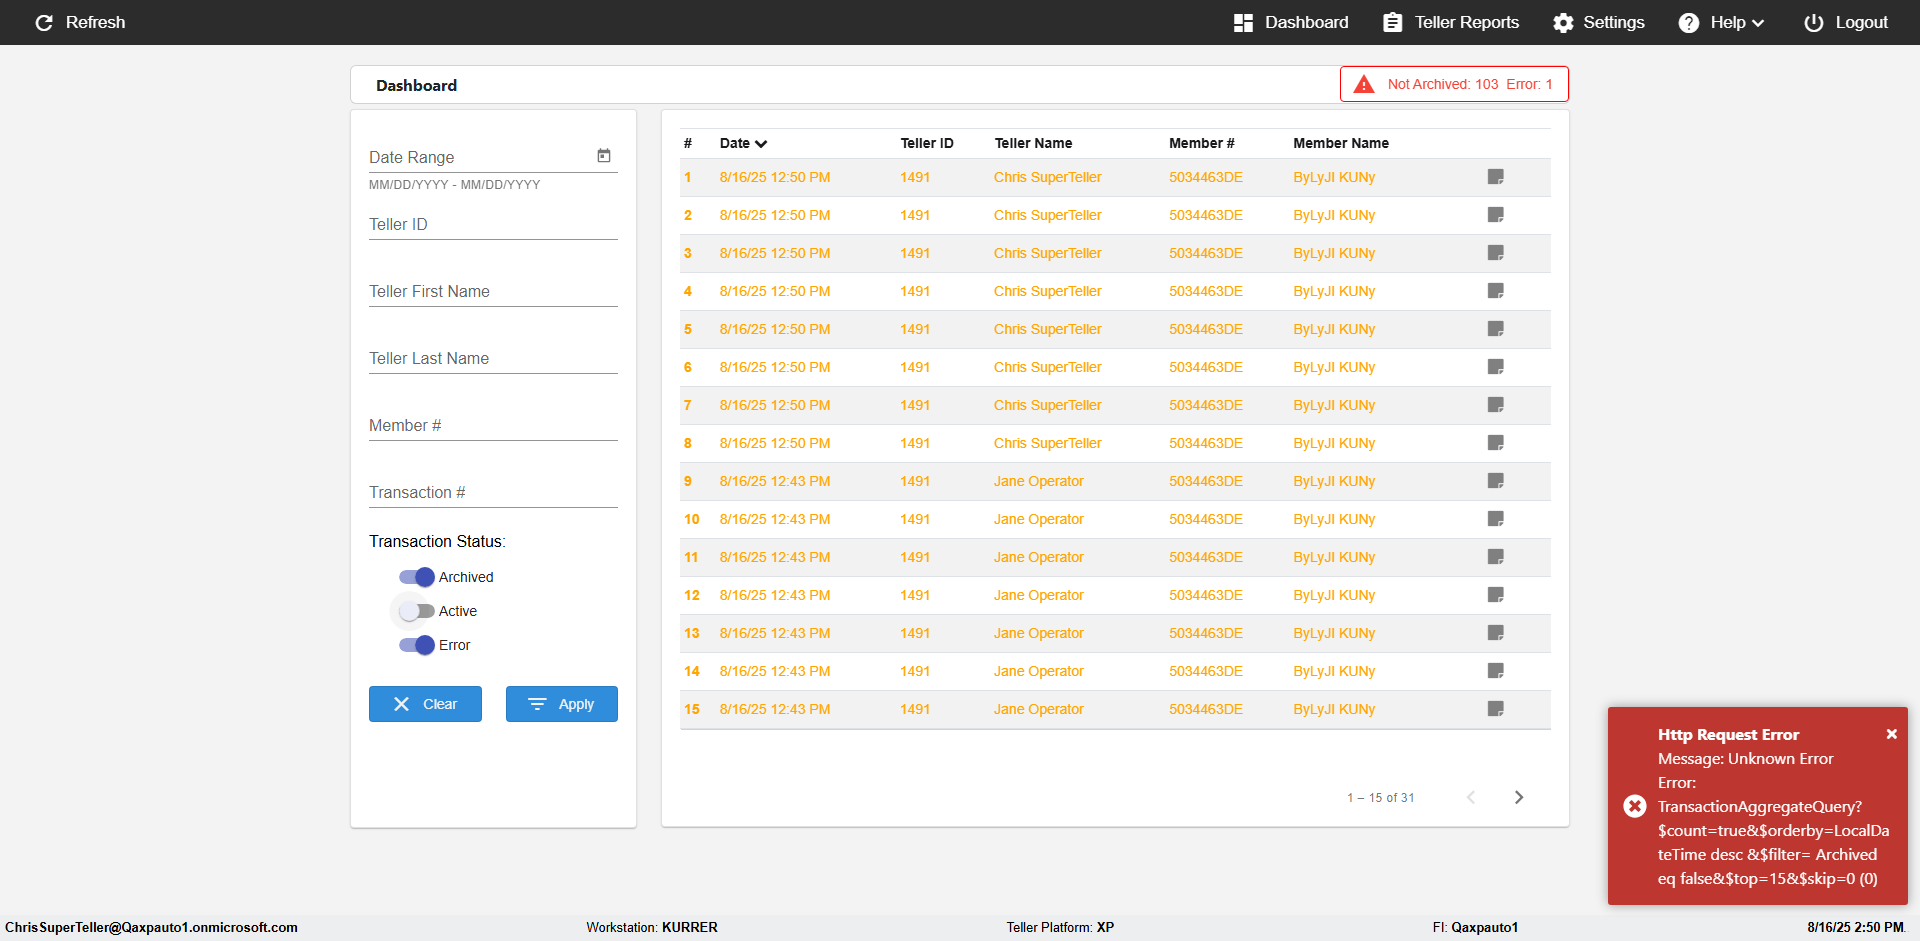
Task: Open the note icon for row 9
Action: point(1496,481)
